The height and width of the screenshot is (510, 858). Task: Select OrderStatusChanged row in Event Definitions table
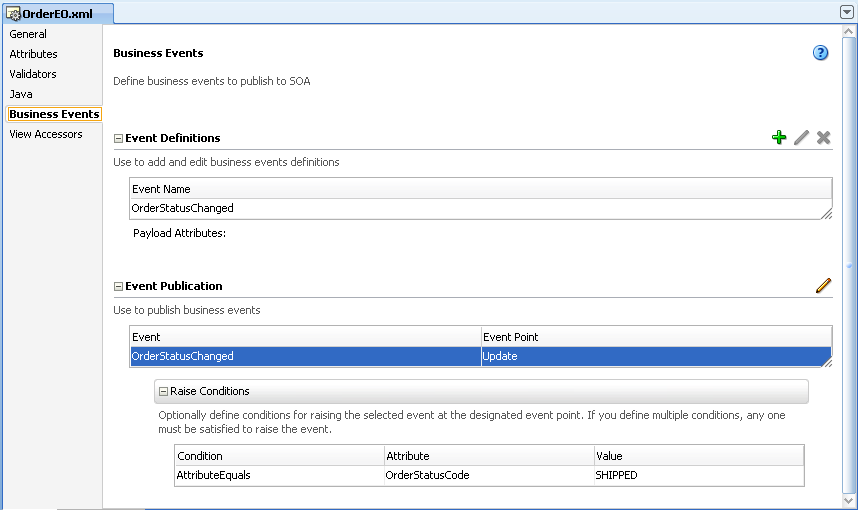coord(183,209)
